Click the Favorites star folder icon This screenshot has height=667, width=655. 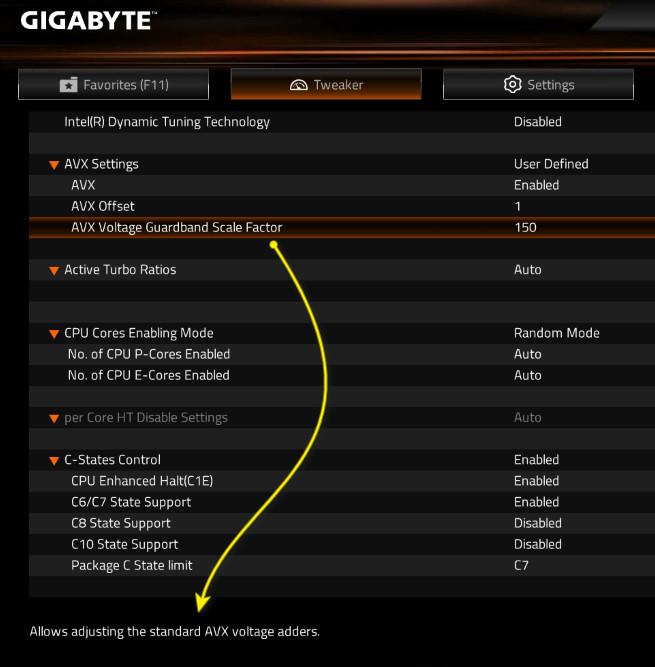point(68,85)
